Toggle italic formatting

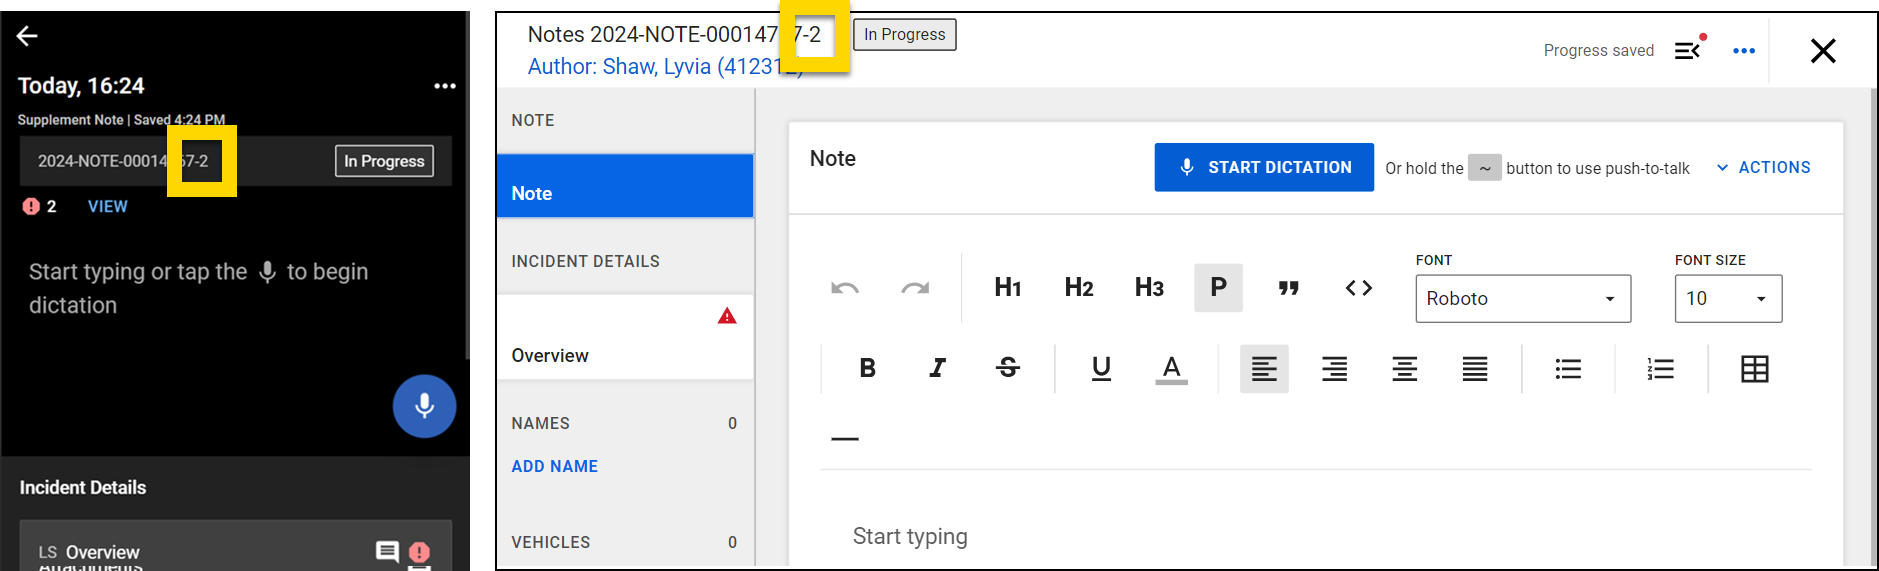937,368
